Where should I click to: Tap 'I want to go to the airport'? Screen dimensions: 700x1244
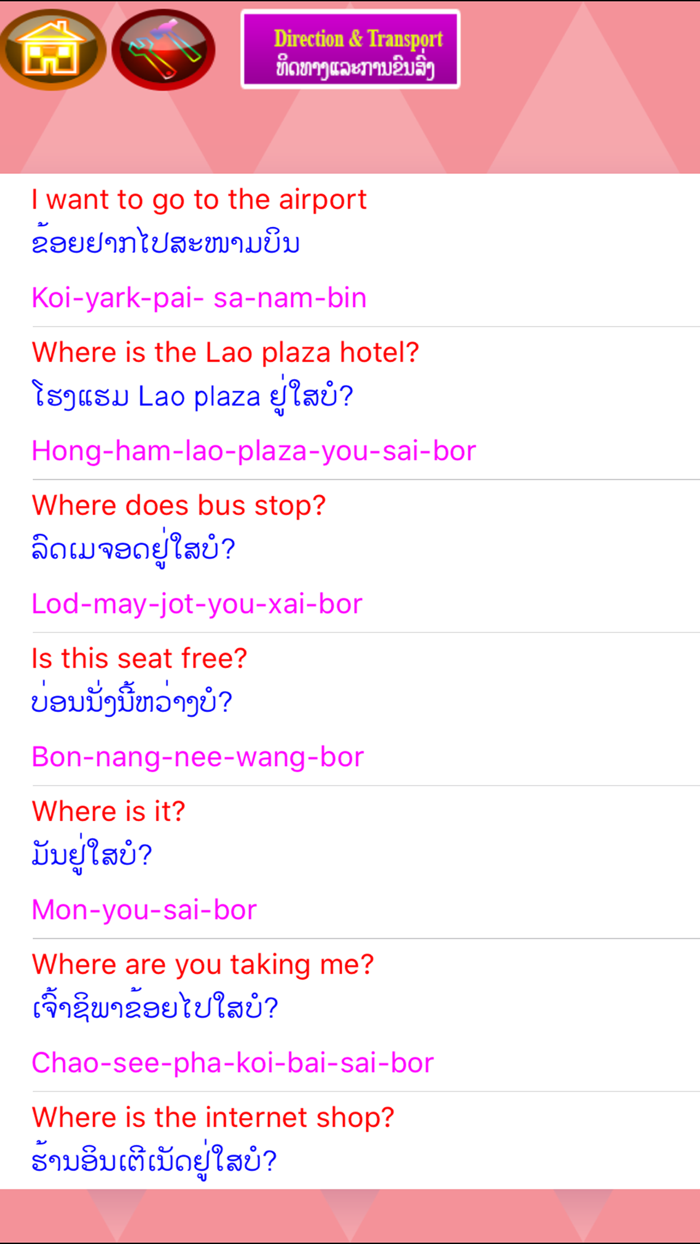point(198,199)
